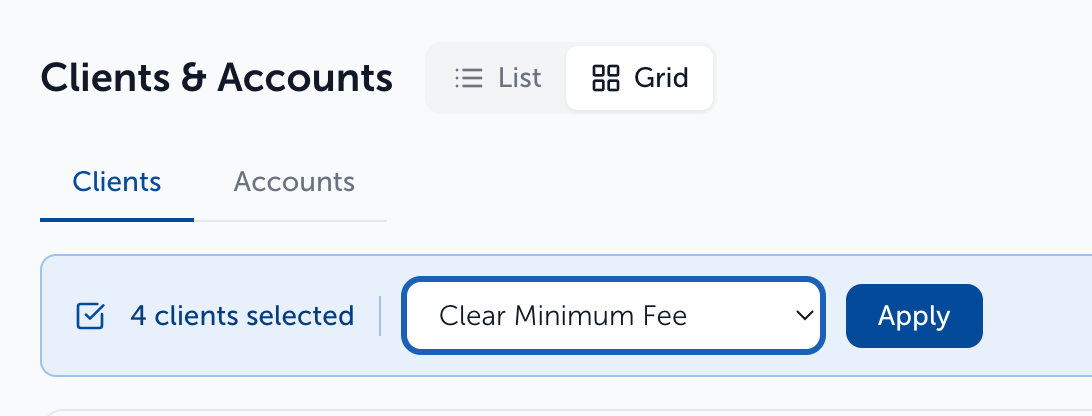1092x416 pixels.
Task: Switch to the Accounts tab
Action: (294, 182)
